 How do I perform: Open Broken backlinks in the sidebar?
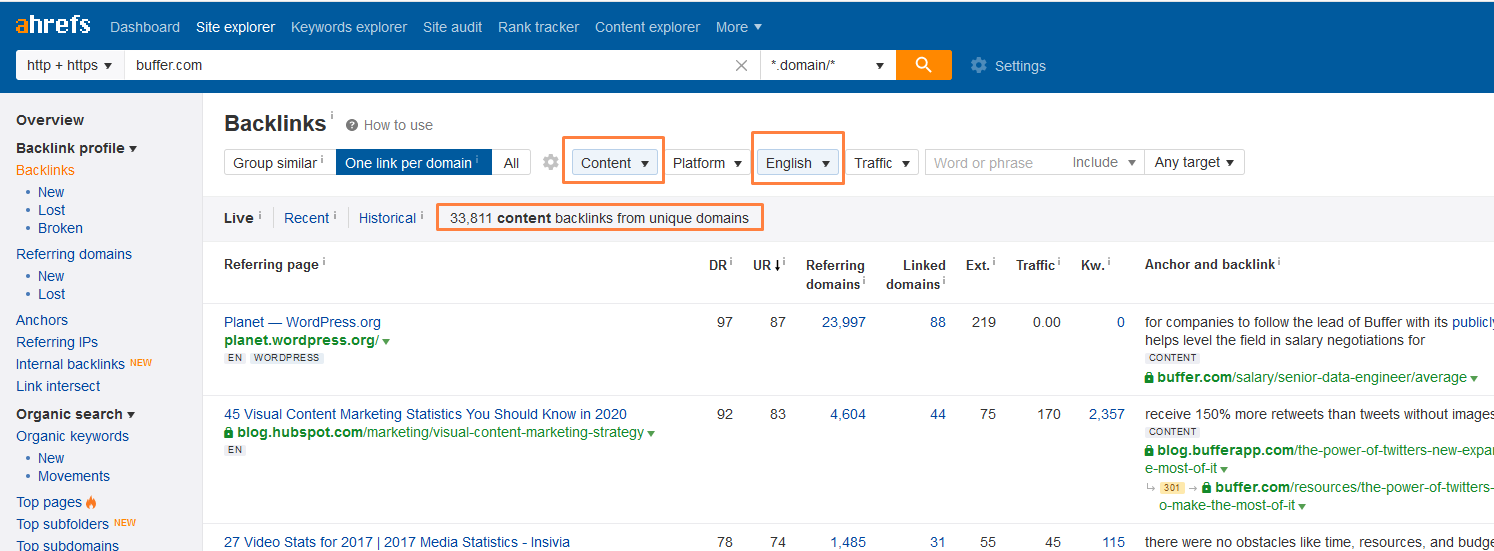click(60, 228)
